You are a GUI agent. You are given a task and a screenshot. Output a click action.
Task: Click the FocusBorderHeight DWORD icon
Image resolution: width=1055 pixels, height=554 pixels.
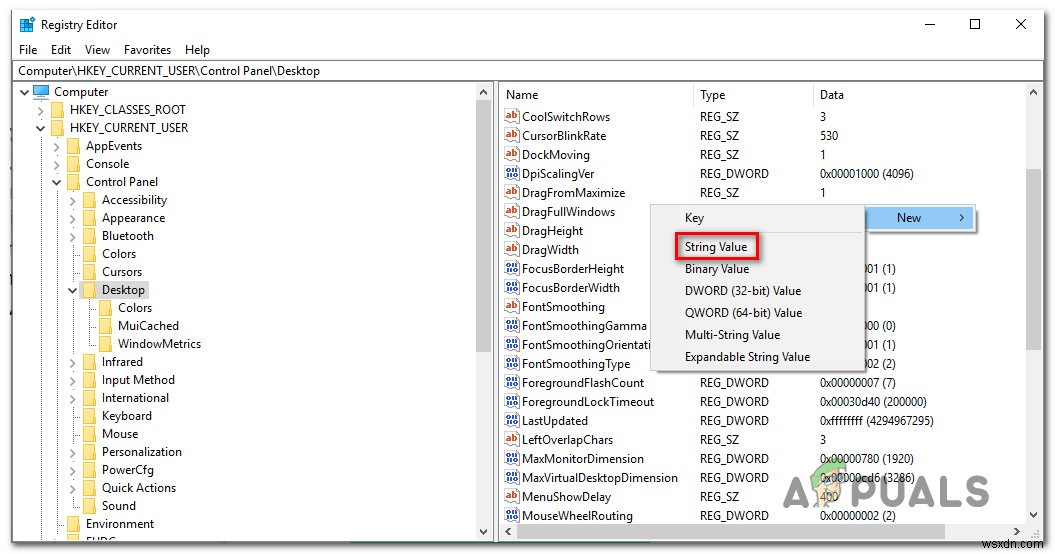click(511, 269)
